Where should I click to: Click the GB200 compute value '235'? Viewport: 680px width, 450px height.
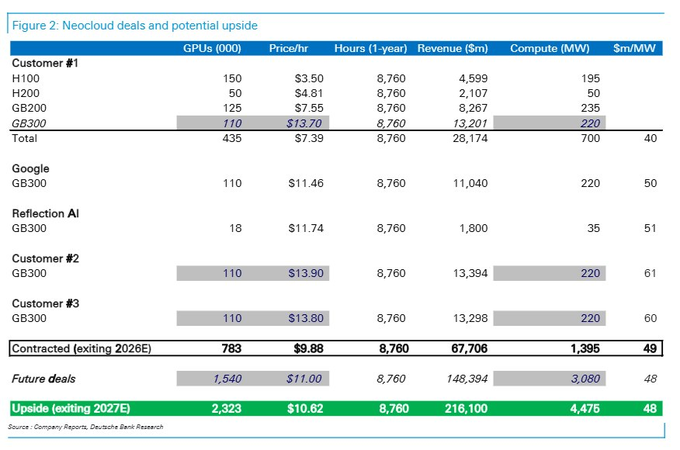[591, 108]
